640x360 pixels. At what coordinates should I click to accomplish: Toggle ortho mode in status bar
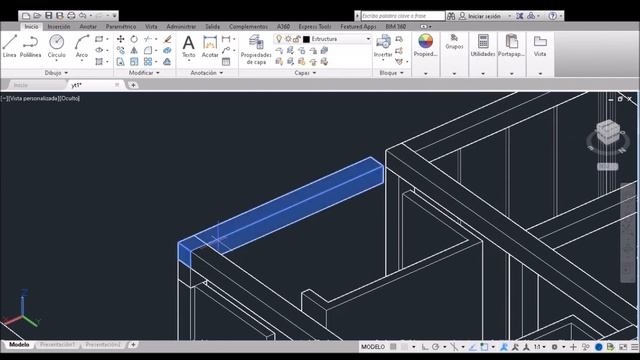[x=425, y=347]
